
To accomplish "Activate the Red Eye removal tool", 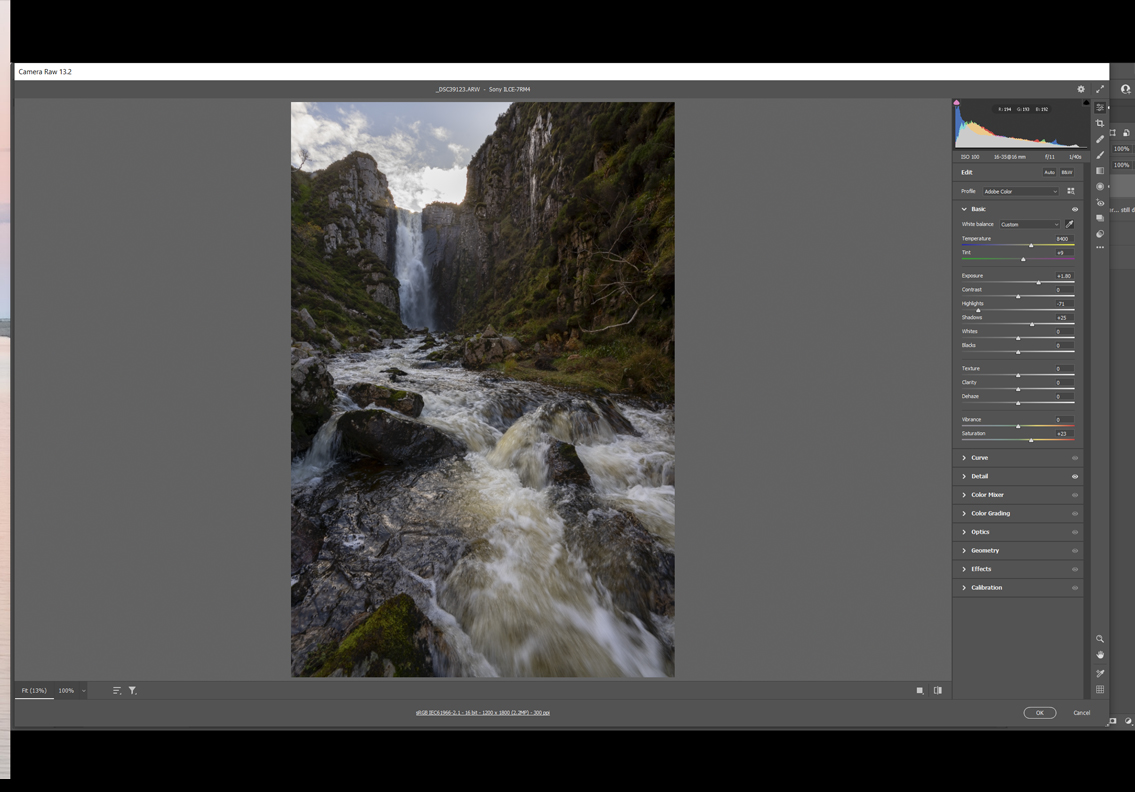I will point(1100,203).
